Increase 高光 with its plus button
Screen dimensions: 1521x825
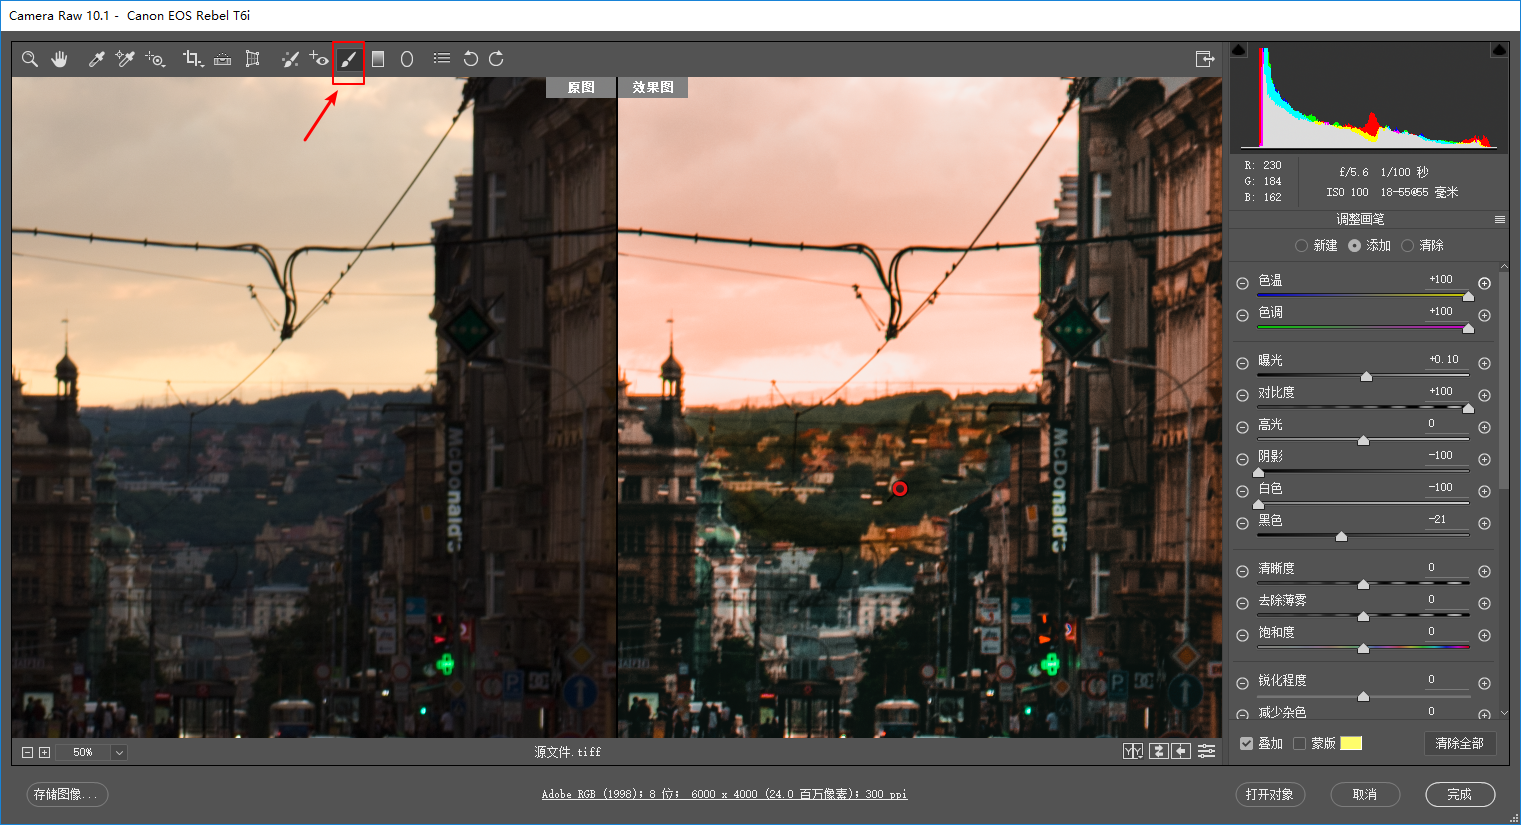tap(1484, 427)
